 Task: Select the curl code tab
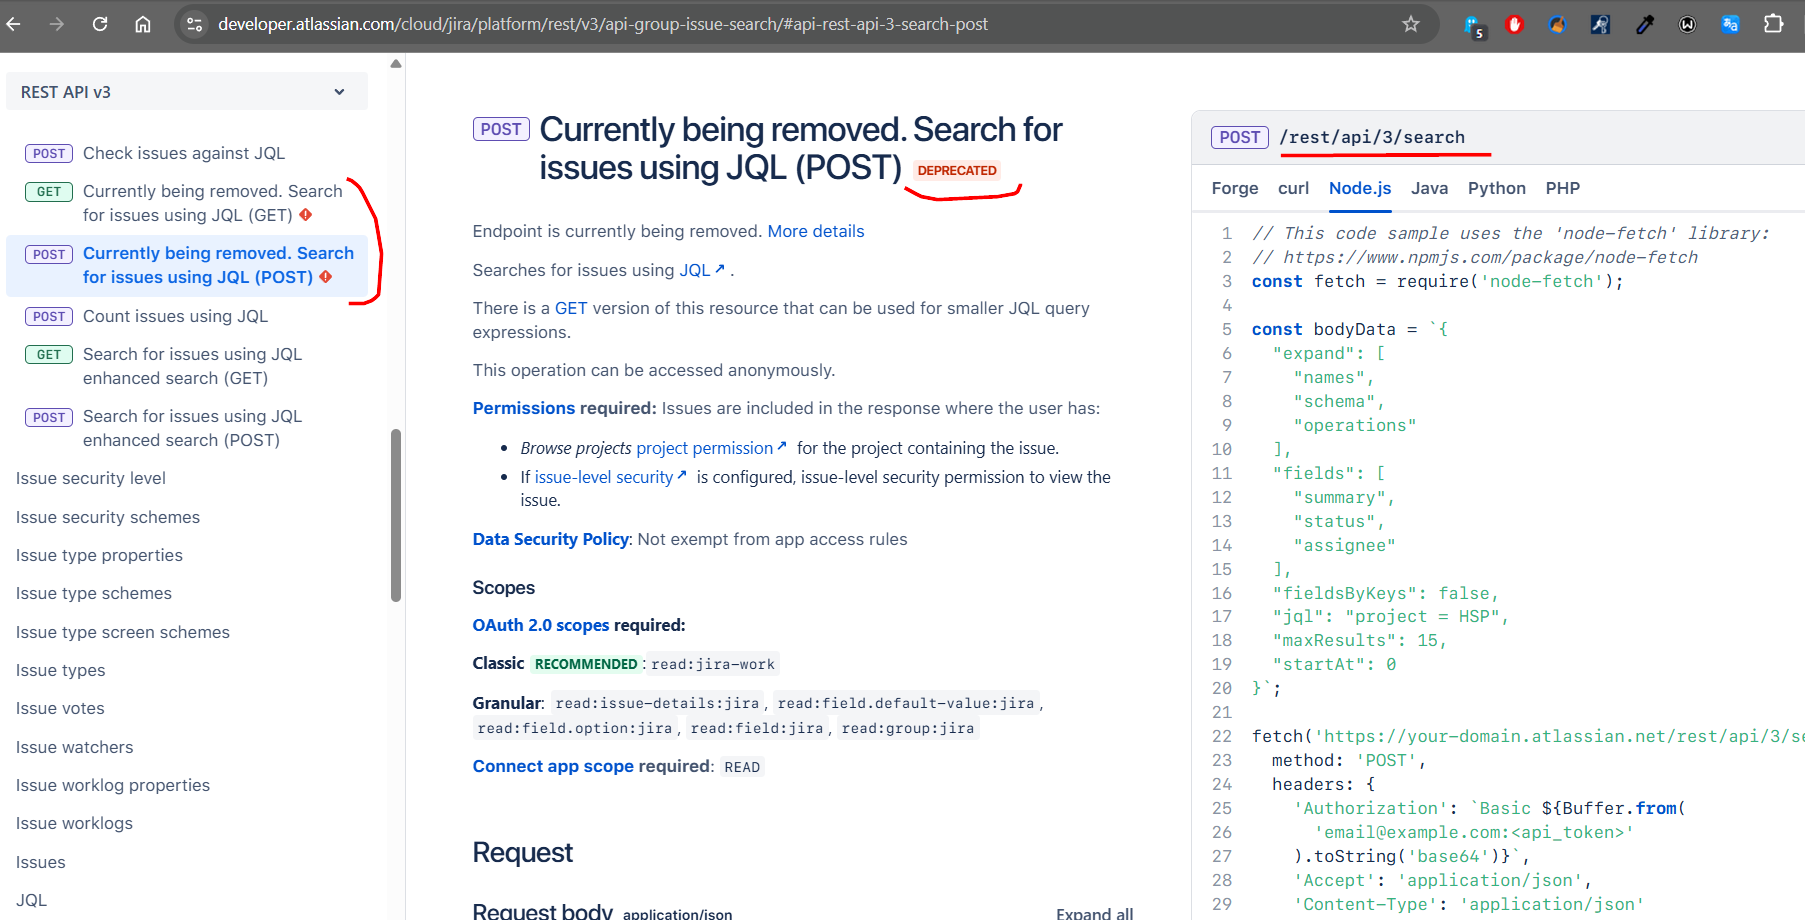point(1293,188)
